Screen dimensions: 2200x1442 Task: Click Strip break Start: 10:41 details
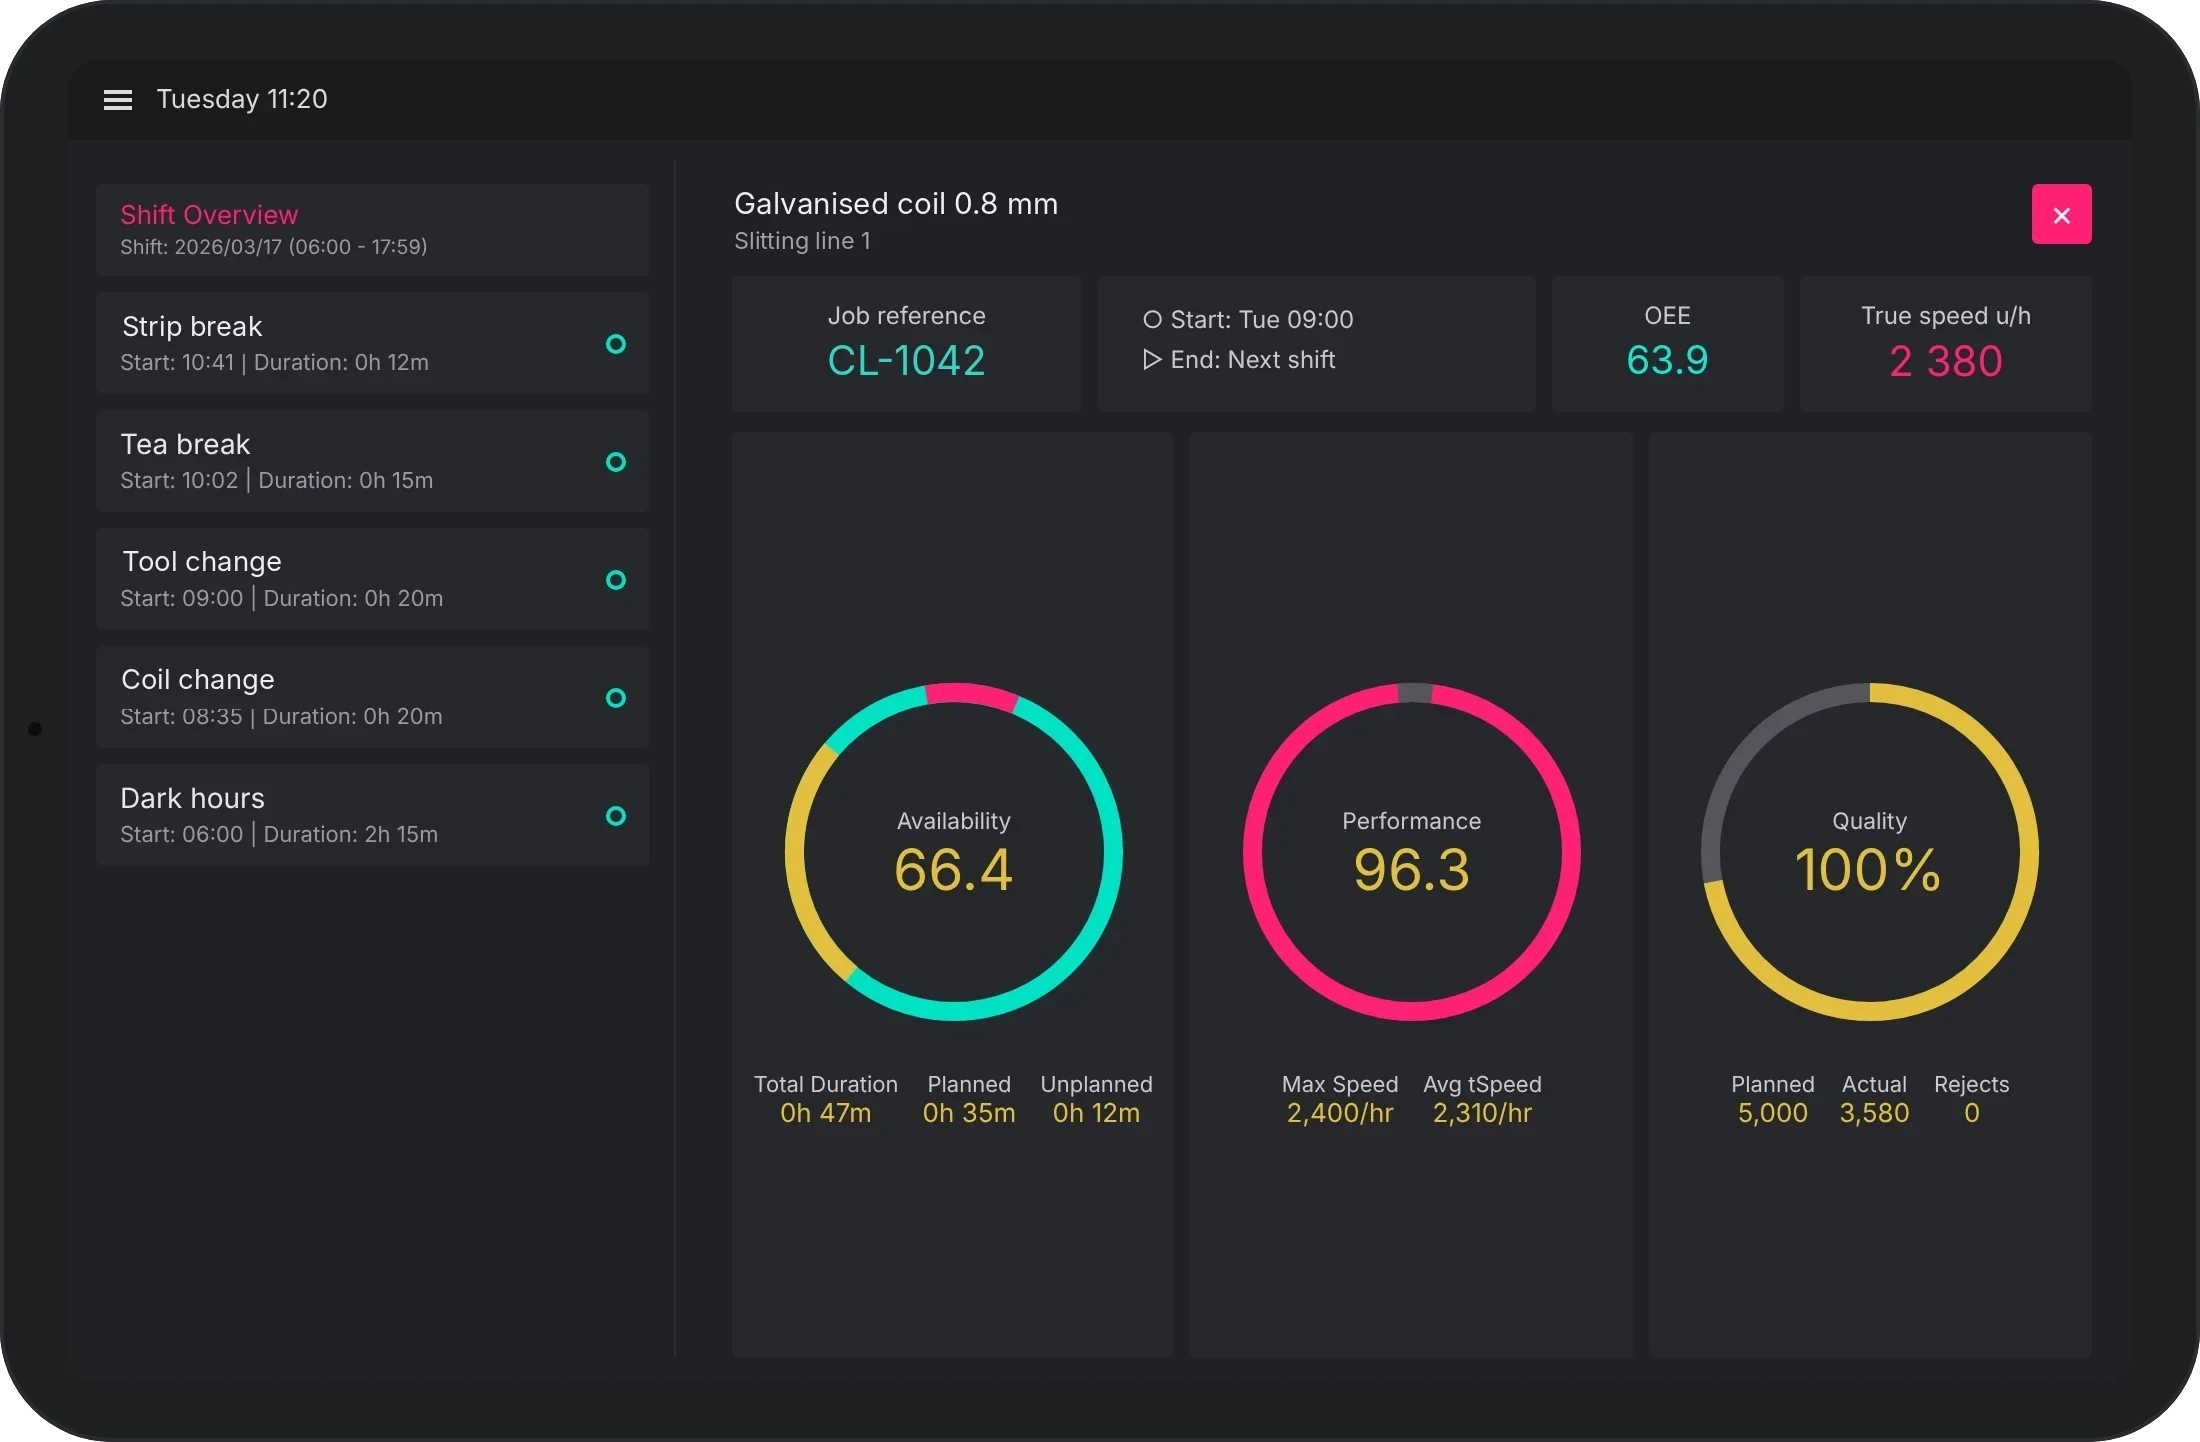click(177, 363)
